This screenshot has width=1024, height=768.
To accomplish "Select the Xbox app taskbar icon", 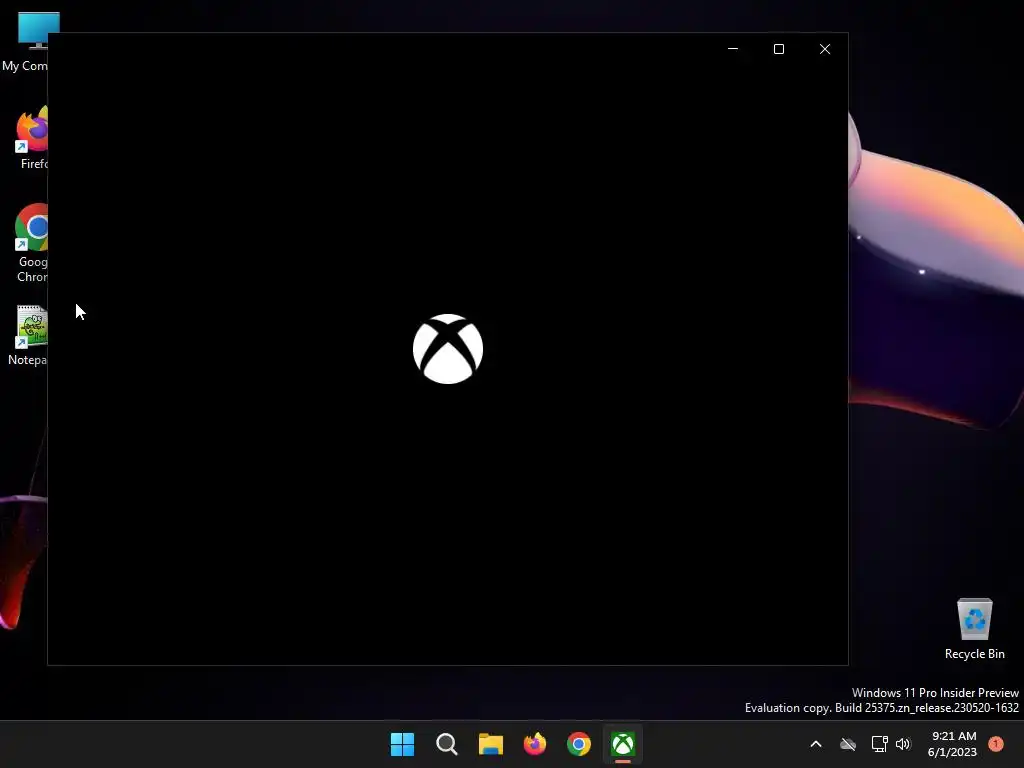I will pyautogui.click(x=623, y=744).
